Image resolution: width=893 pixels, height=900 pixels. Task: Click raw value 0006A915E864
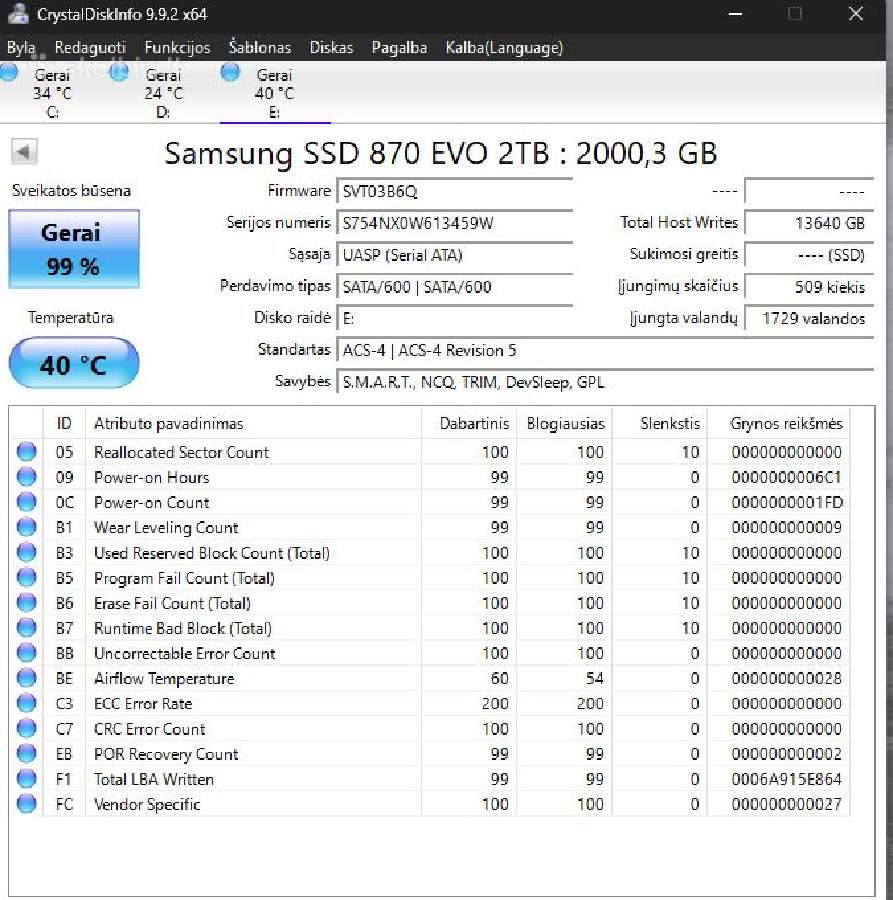(786, 779)
